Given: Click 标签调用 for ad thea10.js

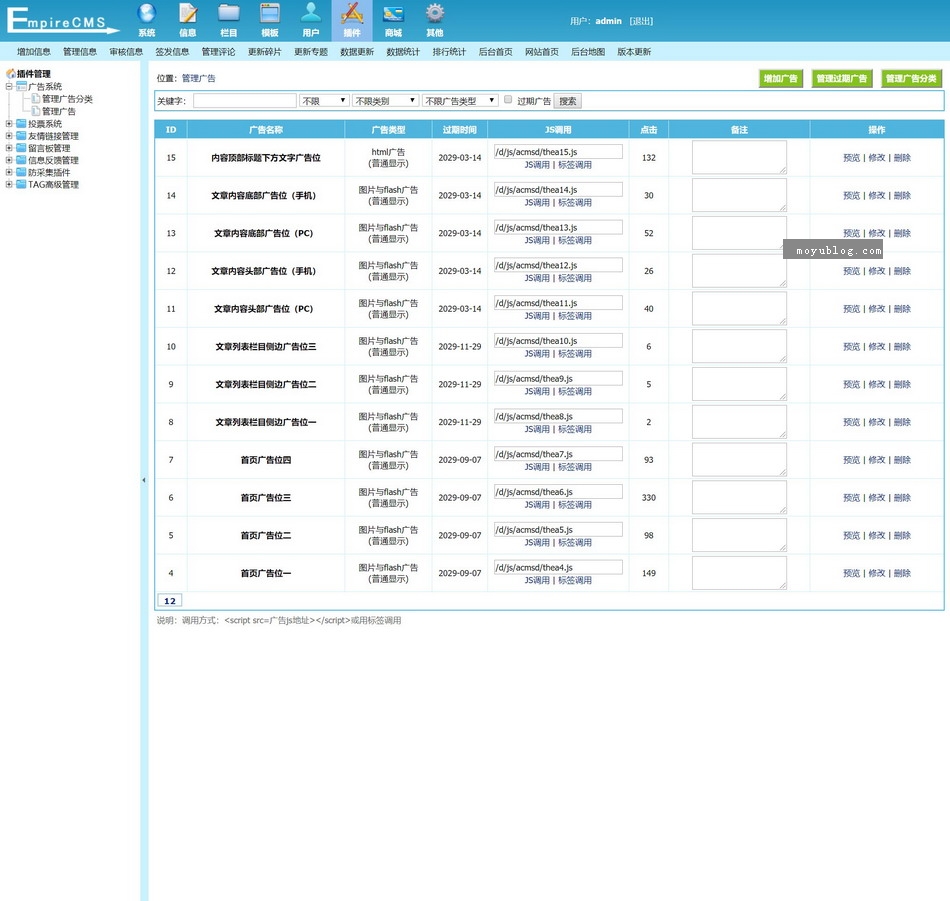Looking at the screenshot, I should (x=575, y=354).
